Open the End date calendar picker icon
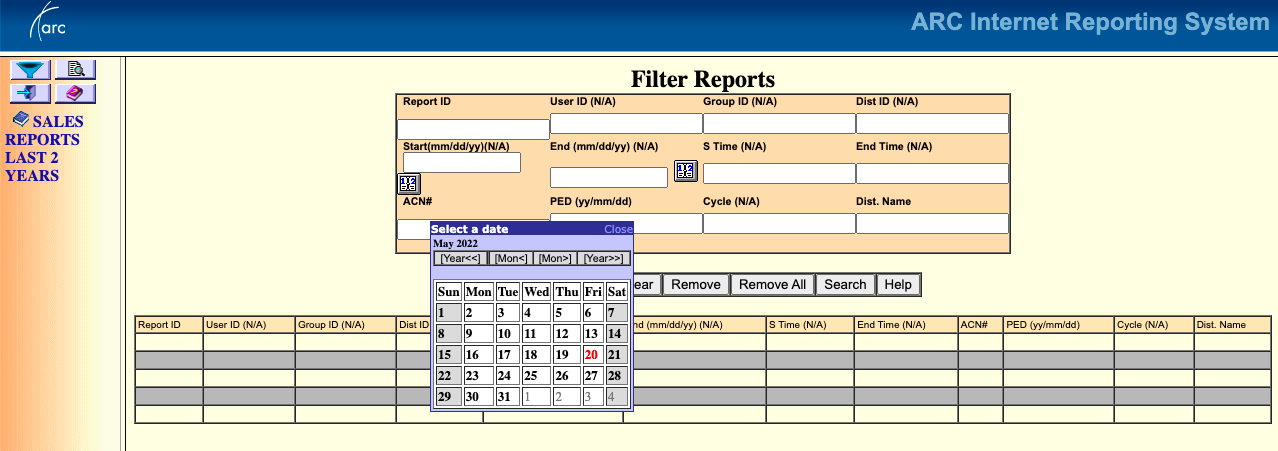This screenshot has height=451, width=1278. [685, 171]
